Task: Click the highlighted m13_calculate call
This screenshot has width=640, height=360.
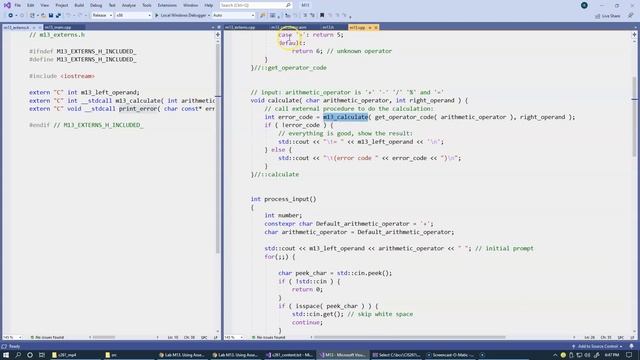Action: coord(345,117)
